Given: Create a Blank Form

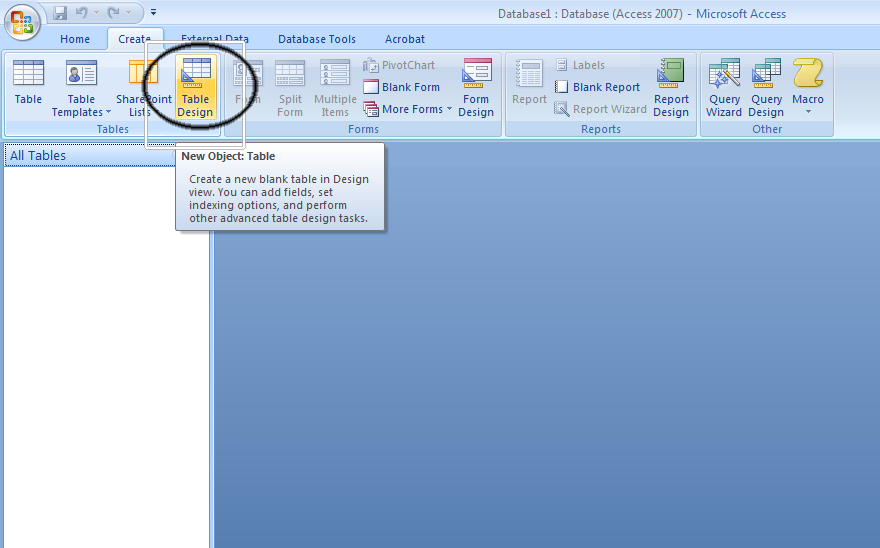Looking at the screenshot, I should 402,87.
